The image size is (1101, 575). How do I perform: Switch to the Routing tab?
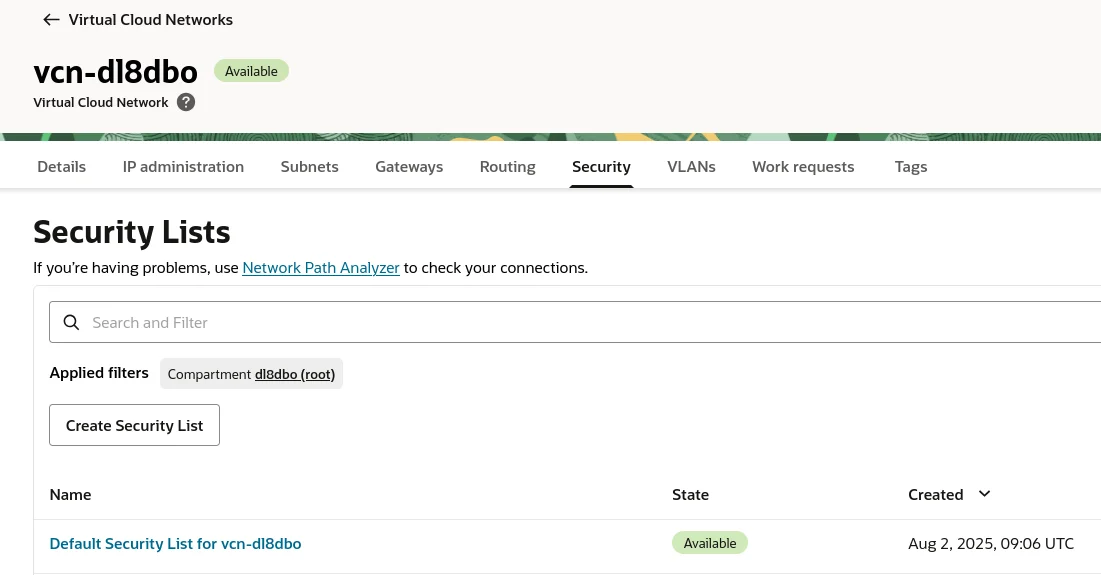coord(507,167)
